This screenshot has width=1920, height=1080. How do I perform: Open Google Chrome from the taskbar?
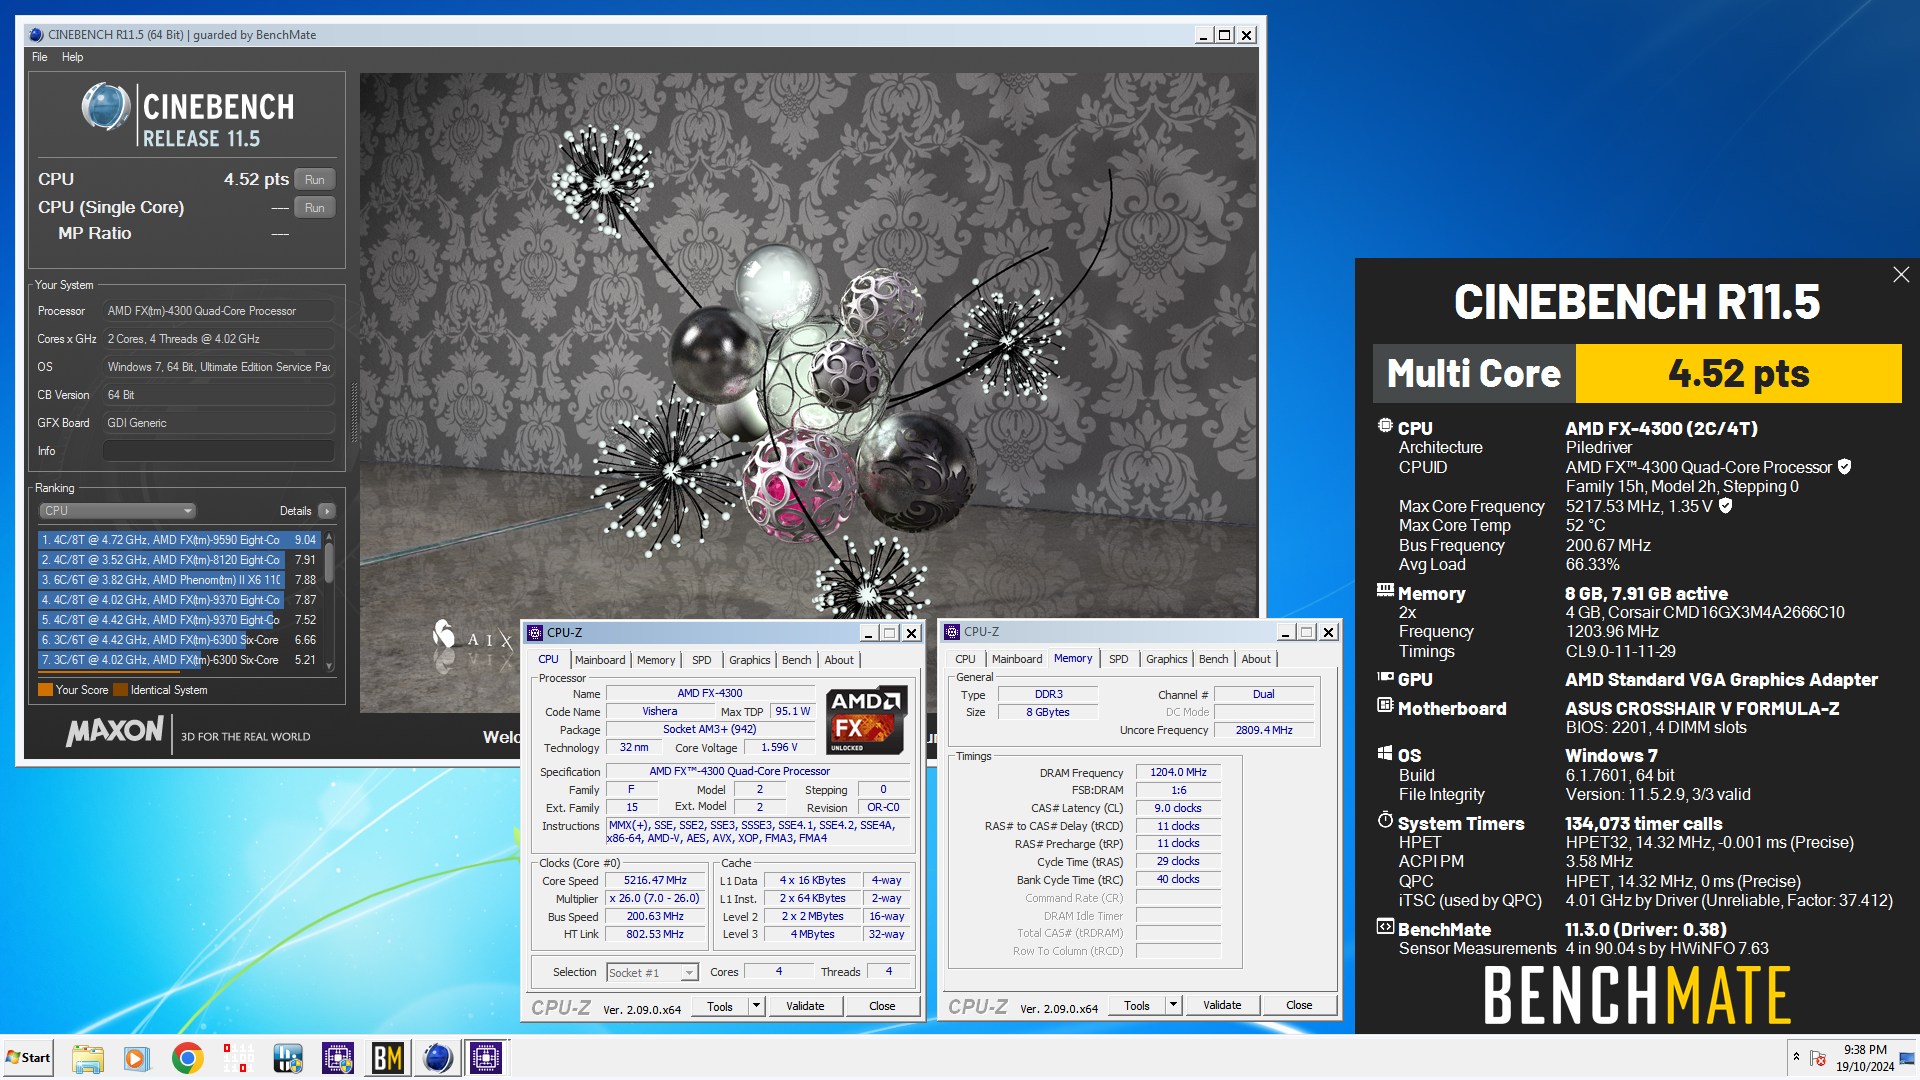(x=187, y=1058)
